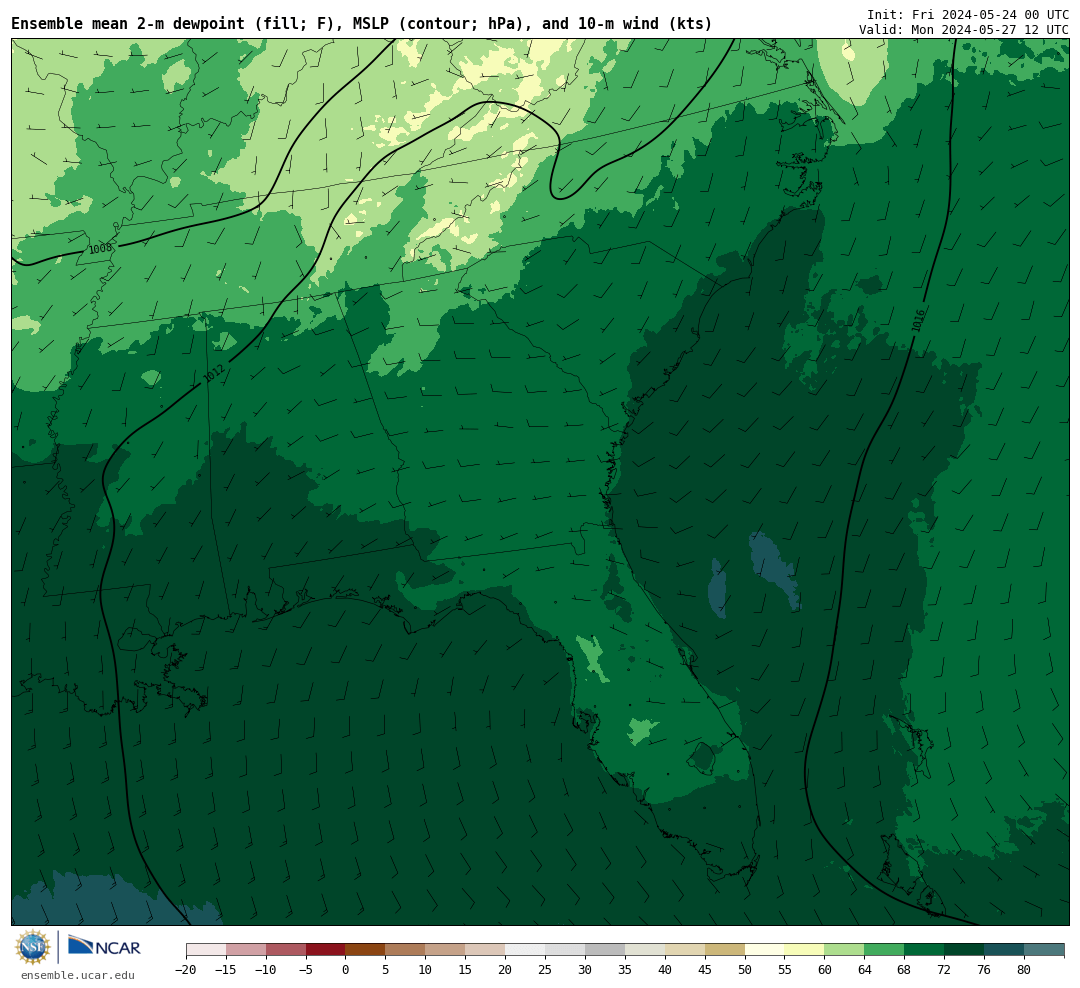
Task: Click the colorbar tick label 80
Action: 1024,970
